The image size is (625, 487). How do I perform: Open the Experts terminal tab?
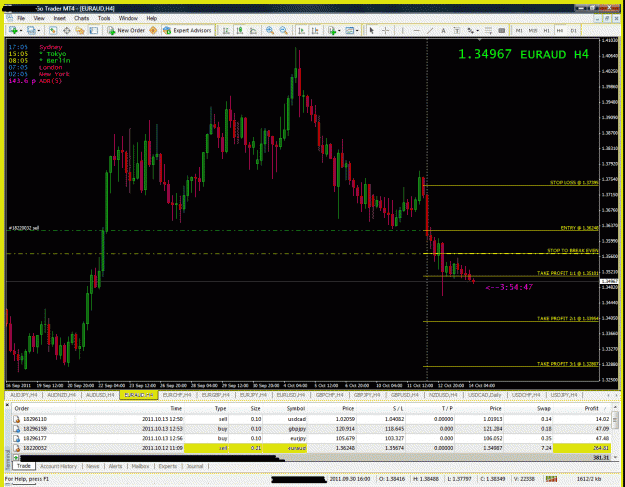tap(168, 466)
